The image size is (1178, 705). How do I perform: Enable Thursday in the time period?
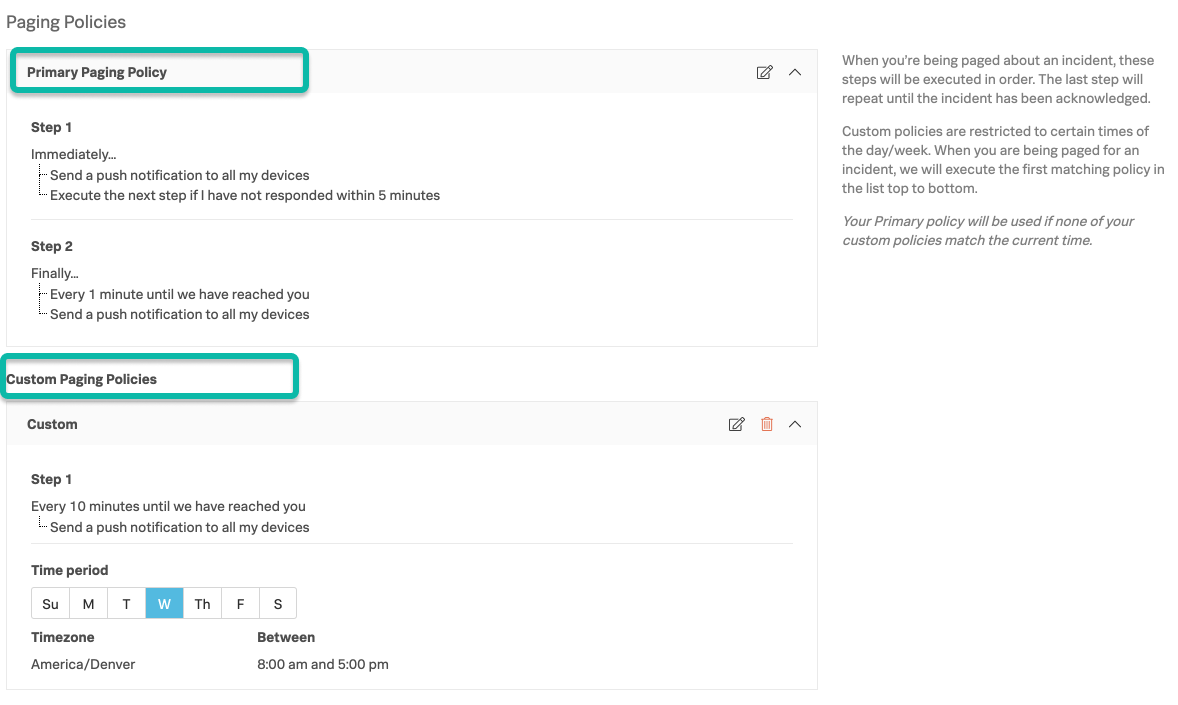202,603
